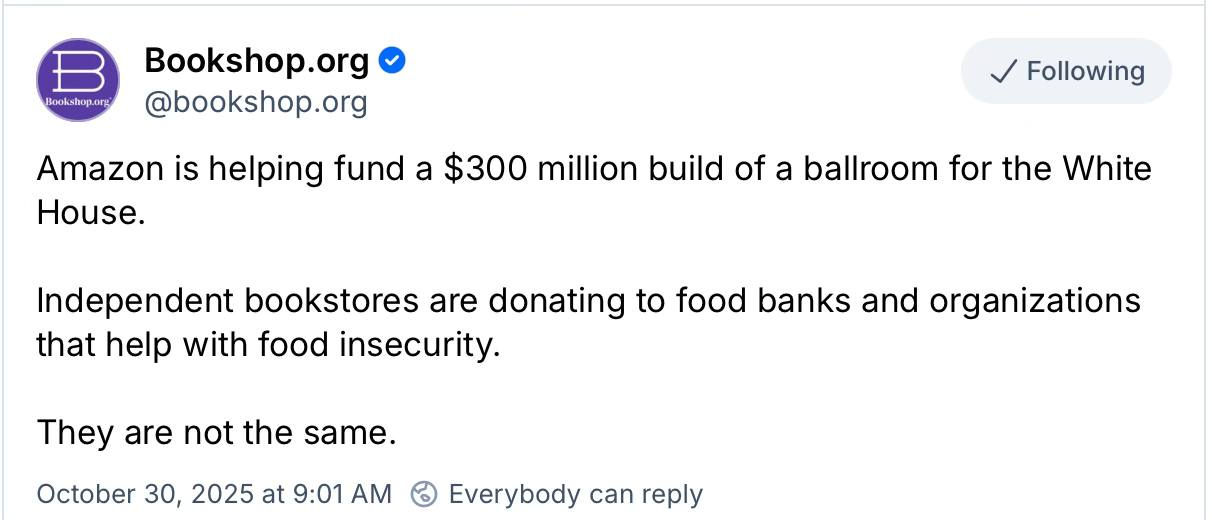The width and height of the screenshot is (1212, 520).
Task: Click the globe icon beside reply settings
Action: click(x=425, y=494)
